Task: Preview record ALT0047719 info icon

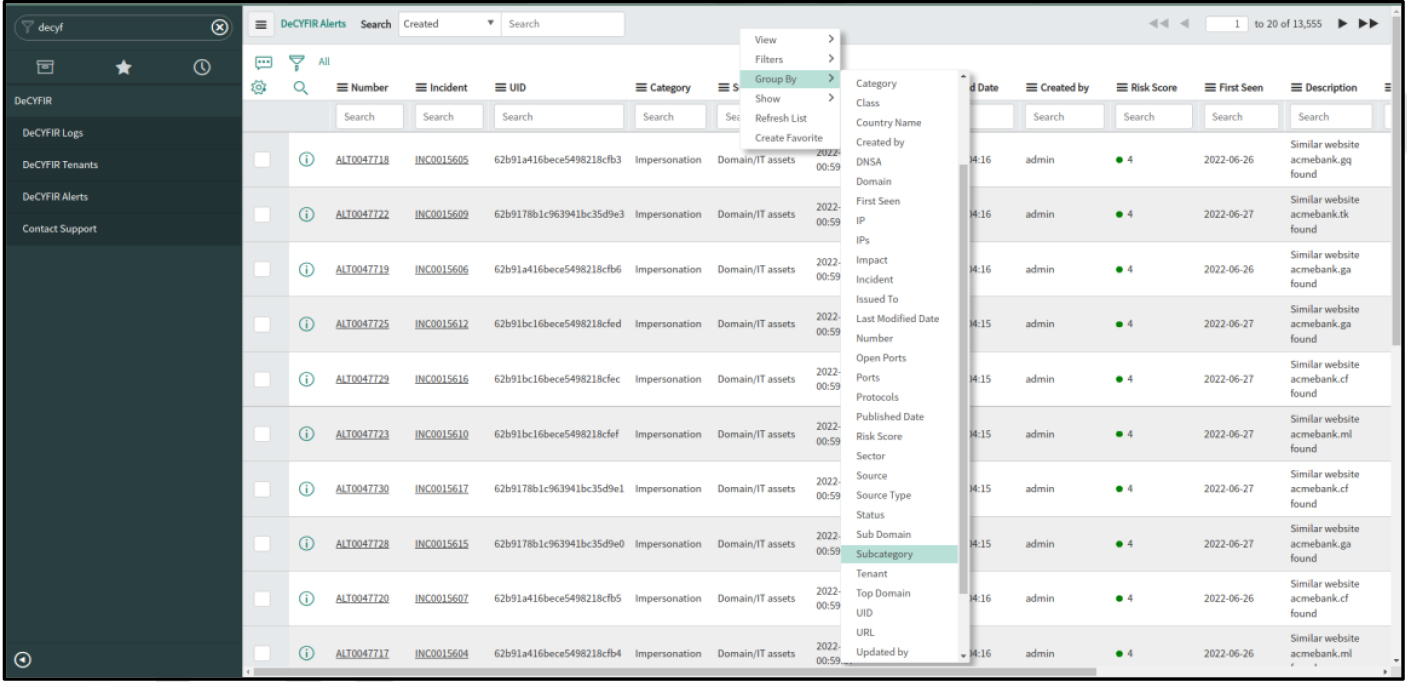Action: tap(307, 269)
